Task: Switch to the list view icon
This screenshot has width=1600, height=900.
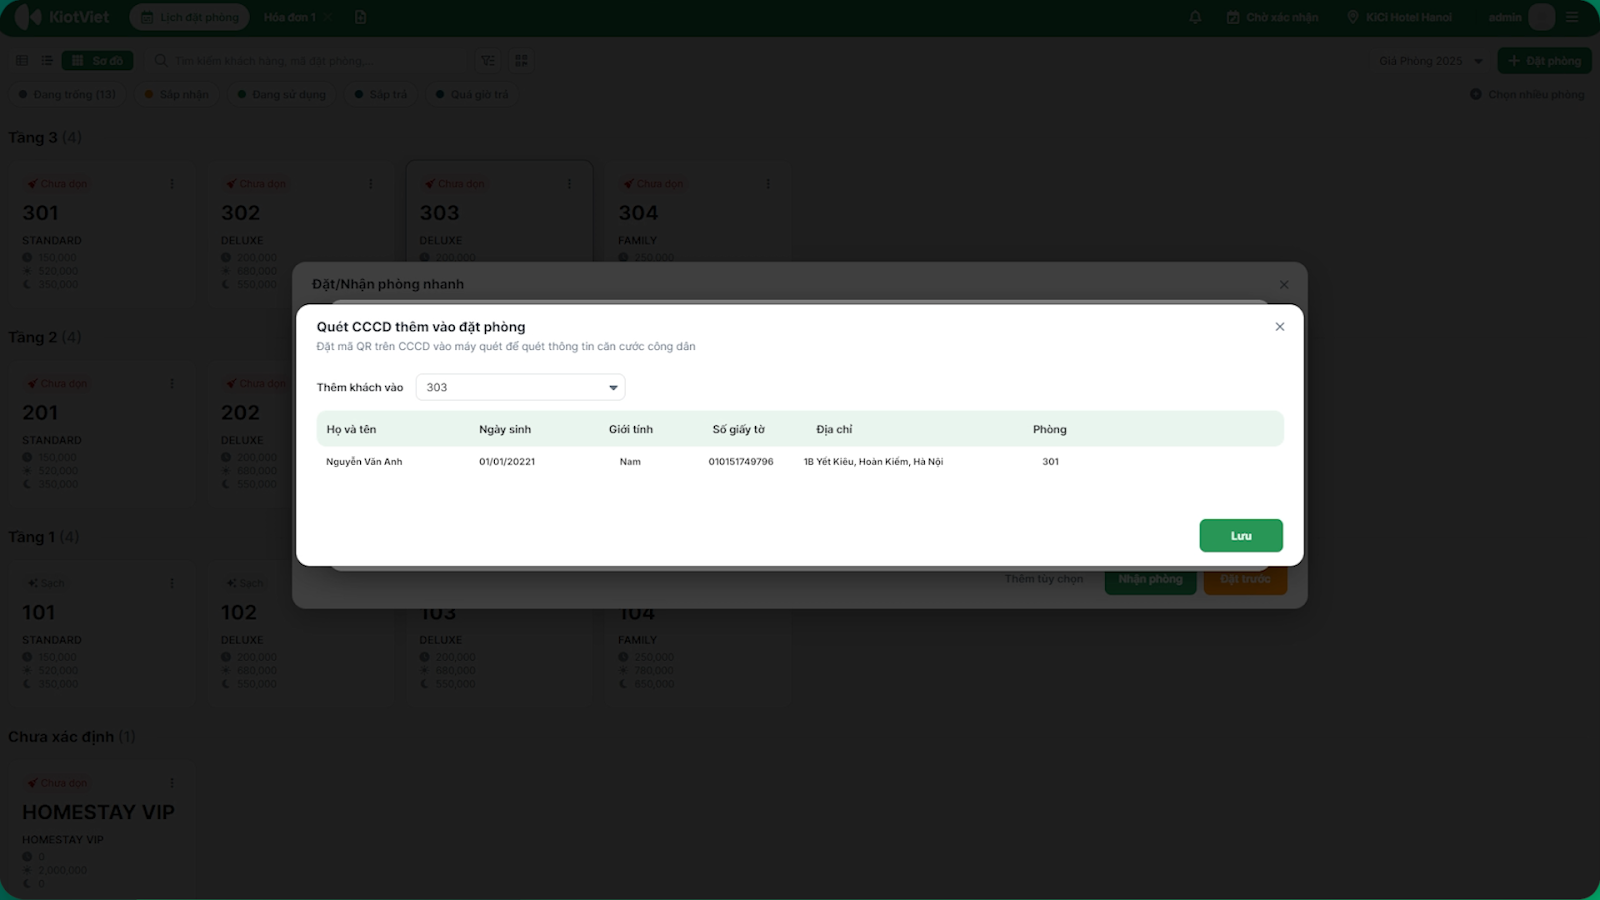Action: coord(46,61)
